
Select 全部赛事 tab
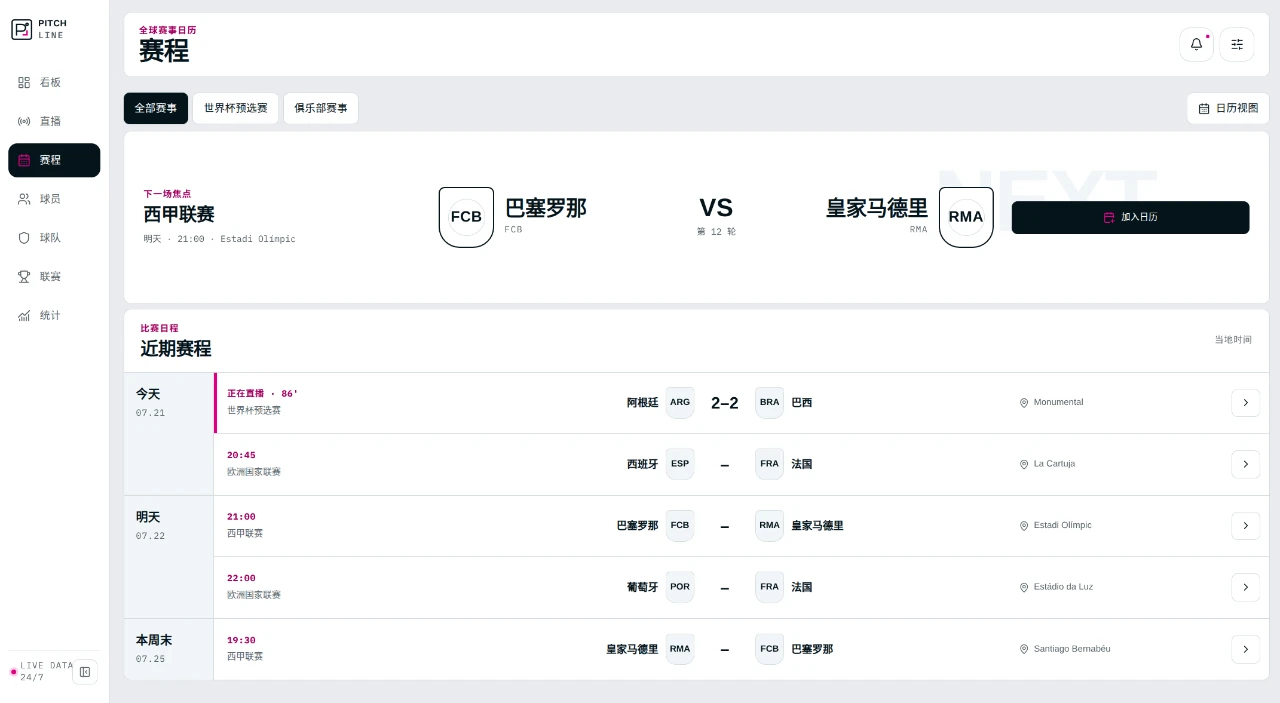point(156,108)
